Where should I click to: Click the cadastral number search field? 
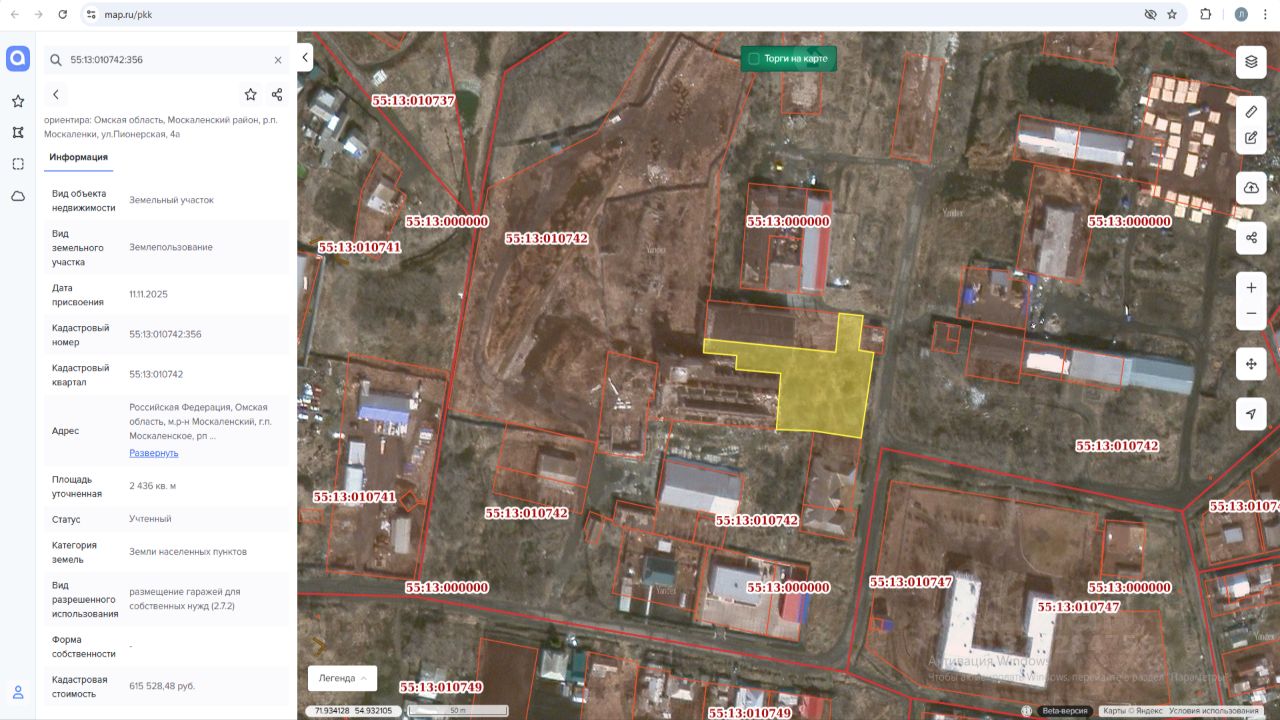click(165, 60)
